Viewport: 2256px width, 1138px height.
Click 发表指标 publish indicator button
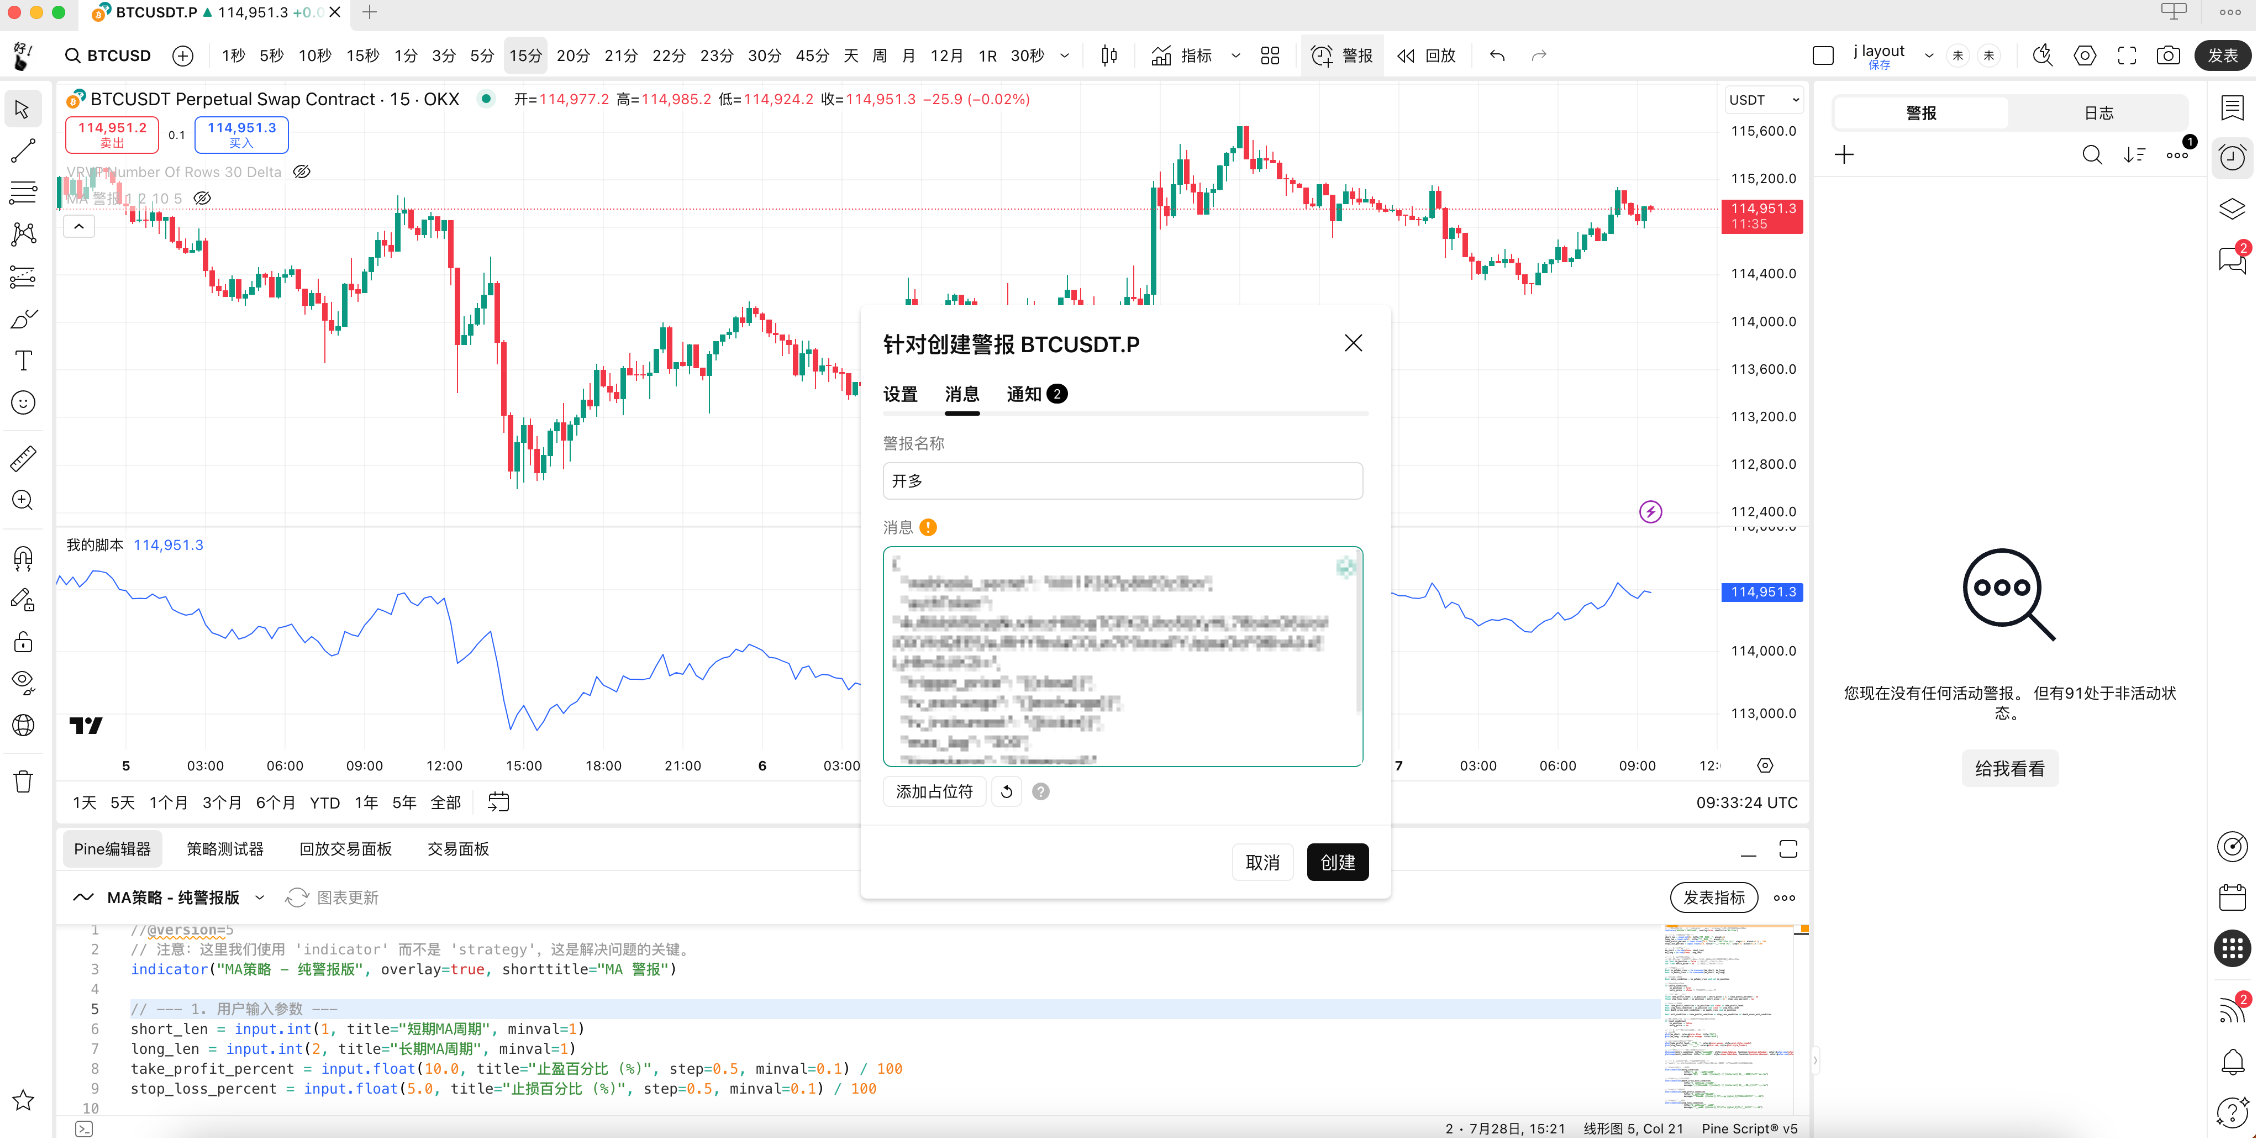(x=1714, y=898)
